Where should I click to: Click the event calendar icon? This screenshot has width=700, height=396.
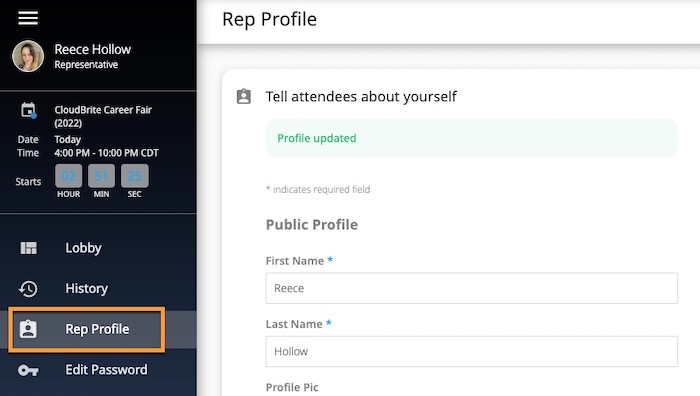point(29,110)
